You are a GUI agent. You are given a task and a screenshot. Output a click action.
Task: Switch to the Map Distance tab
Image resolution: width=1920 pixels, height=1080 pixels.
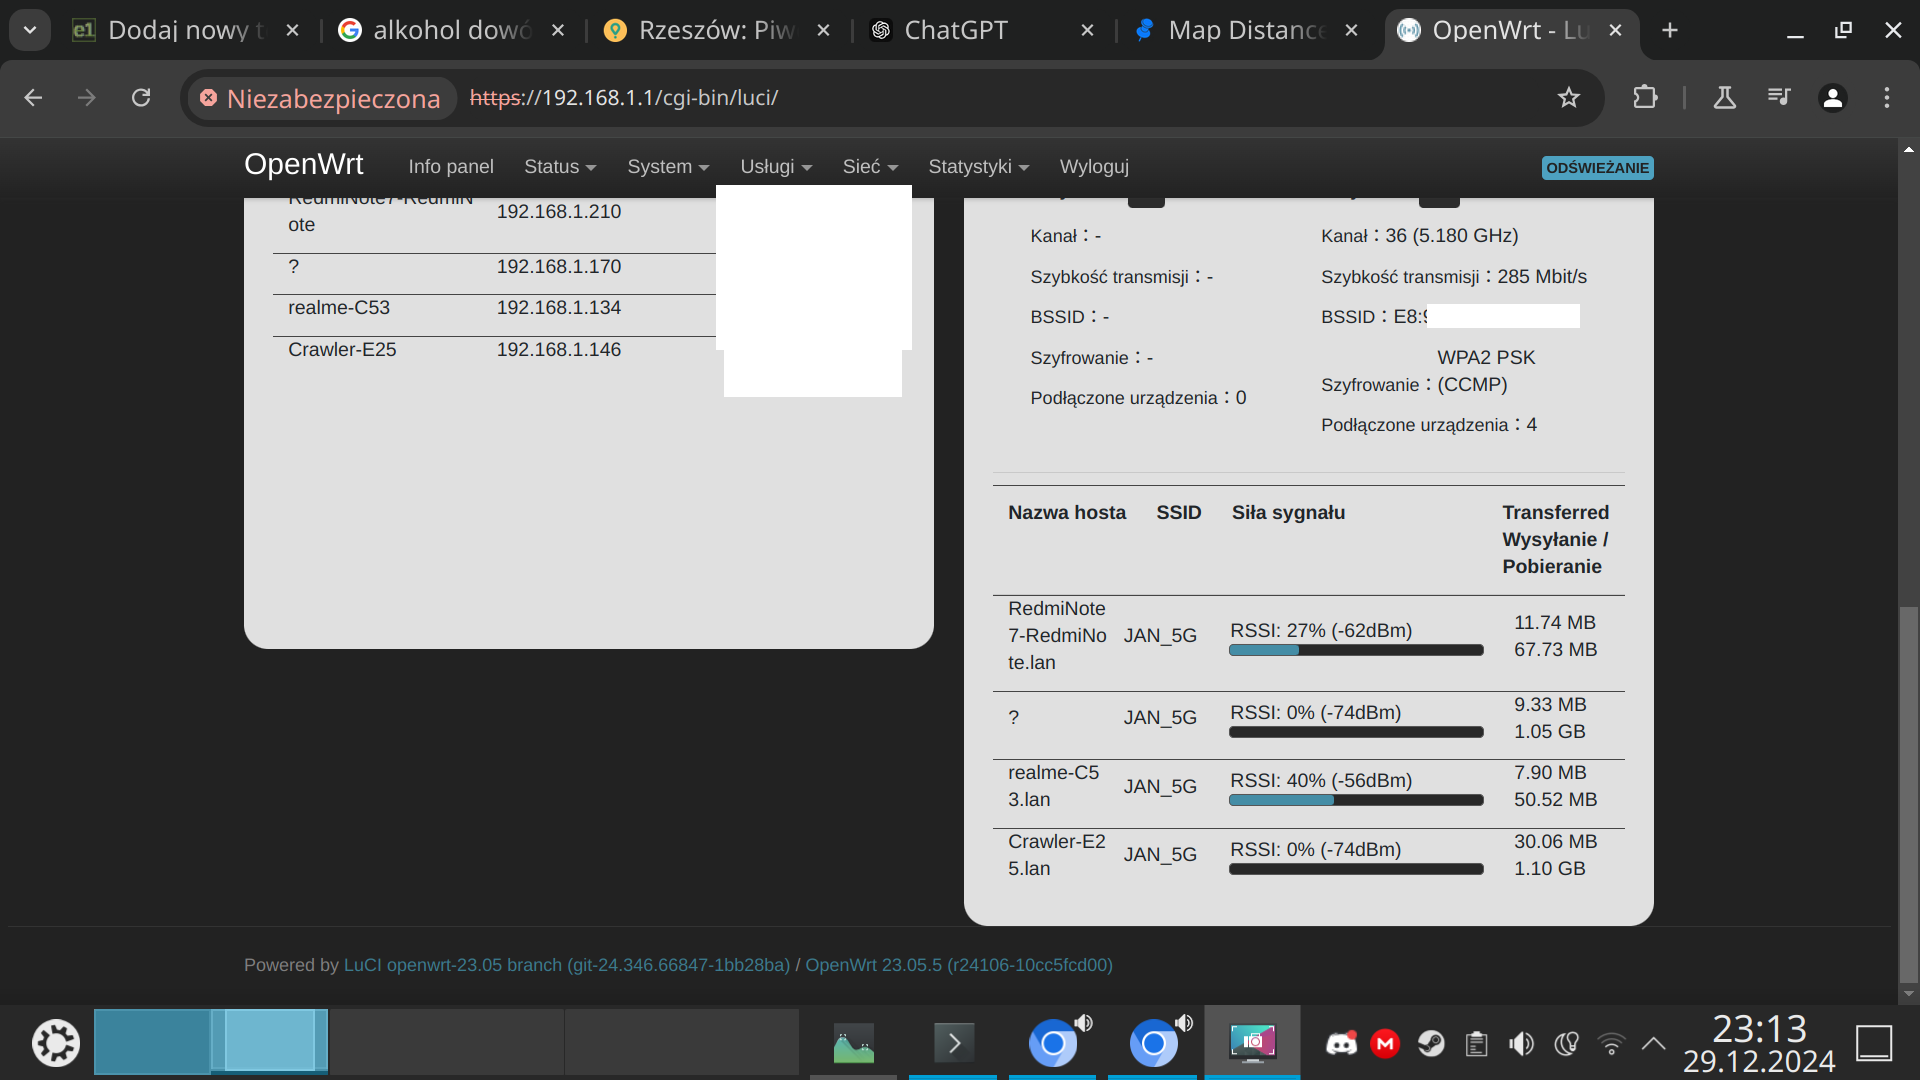(x=1247, y=30)
